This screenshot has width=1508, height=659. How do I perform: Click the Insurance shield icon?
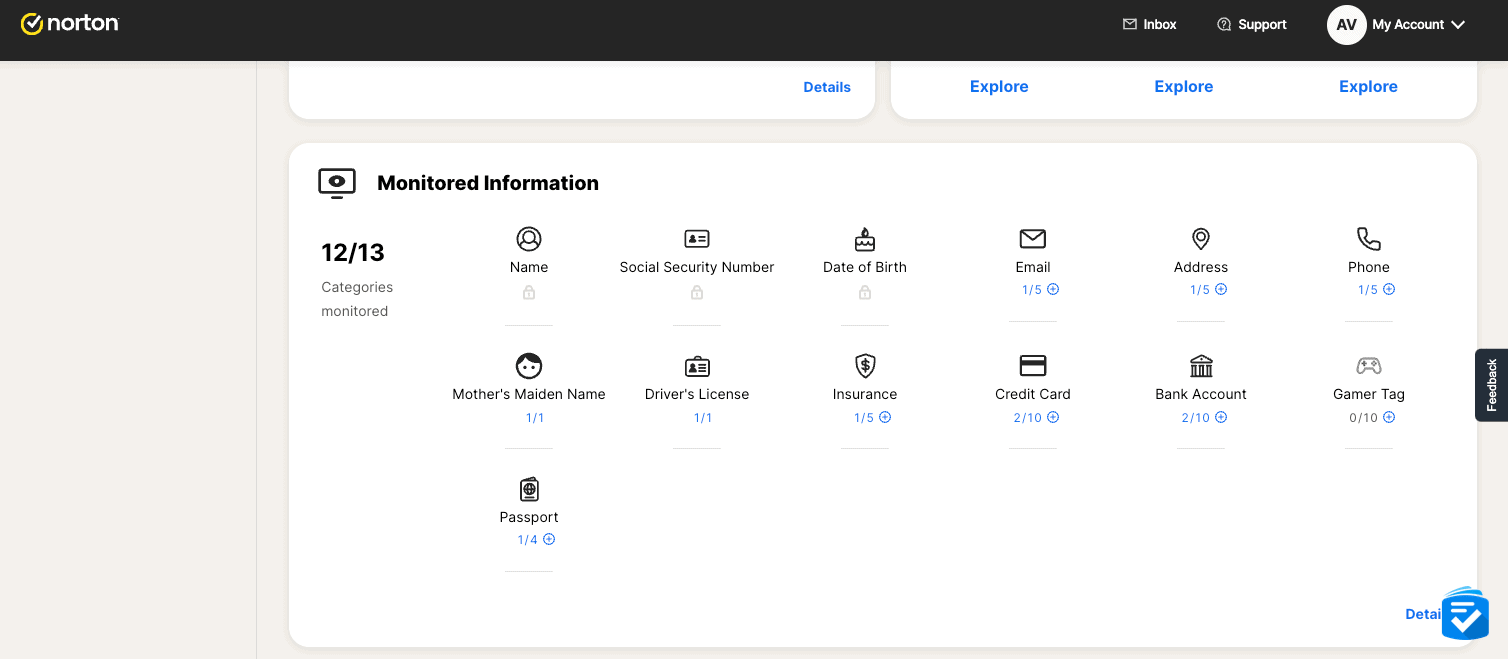(x=865, y=366)
